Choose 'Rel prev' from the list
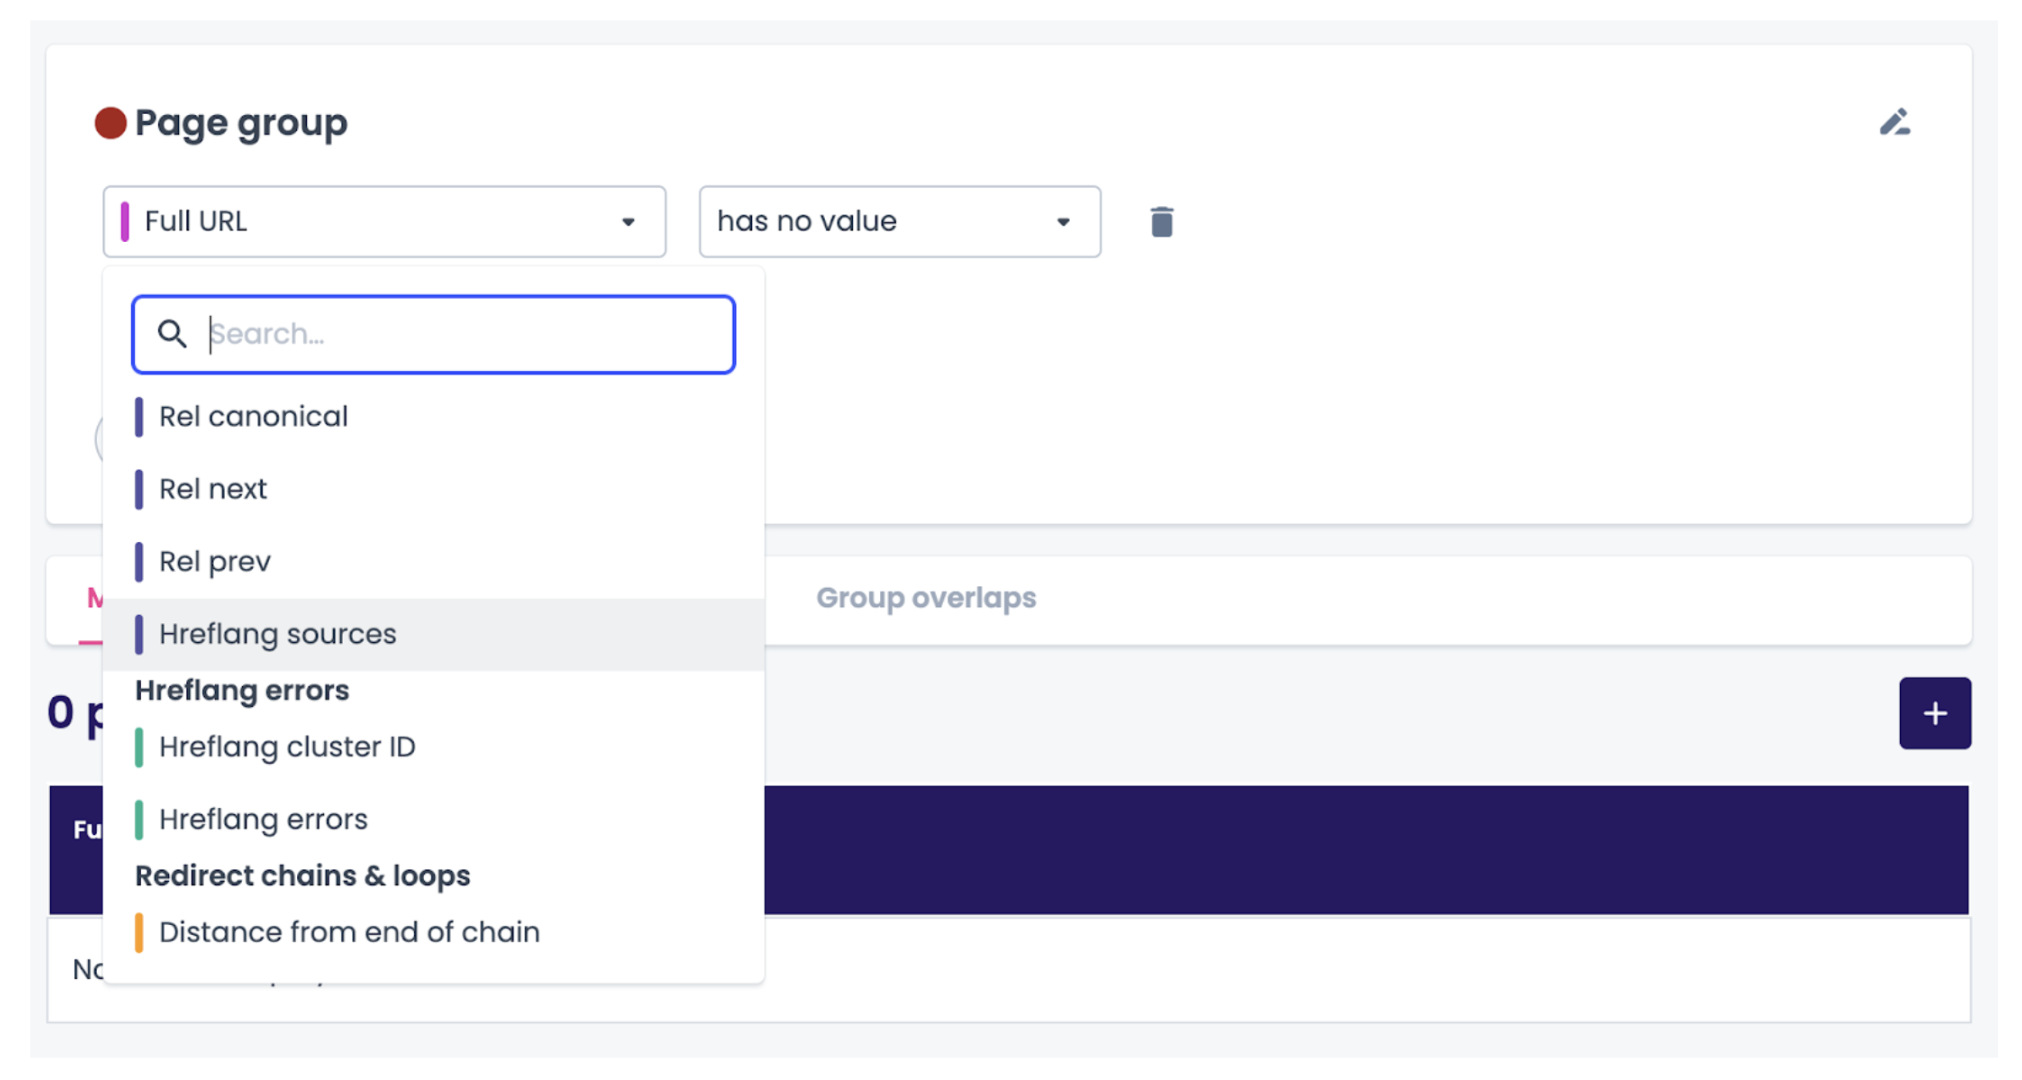 pos(433,562)
